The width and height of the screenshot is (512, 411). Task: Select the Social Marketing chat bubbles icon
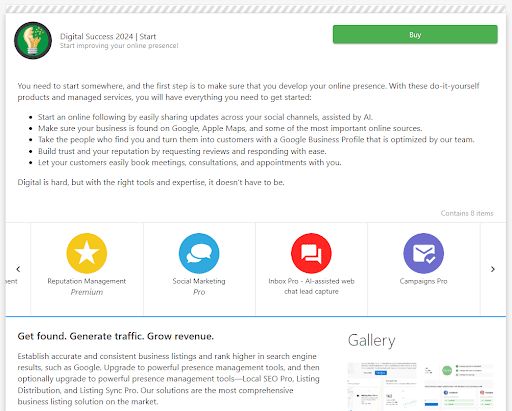pos(199,253)
